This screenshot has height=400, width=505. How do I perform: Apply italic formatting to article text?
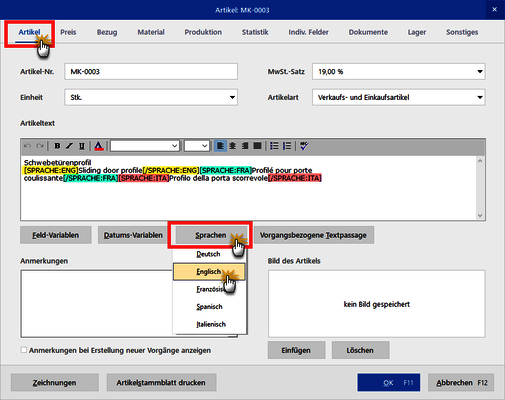(69, 146)
